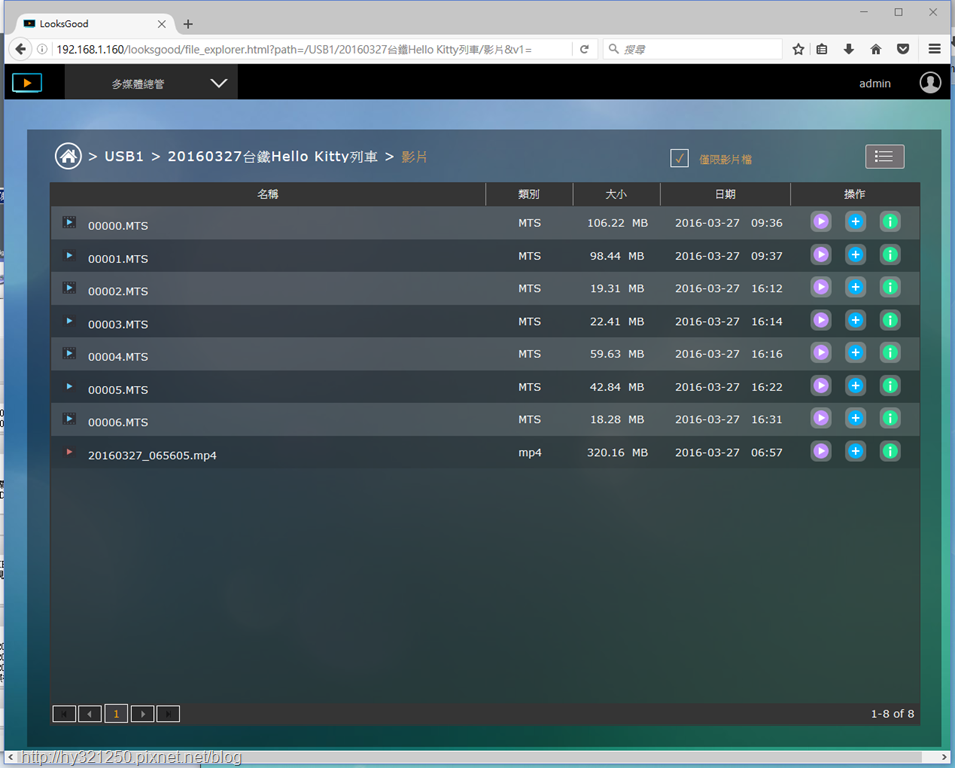Sort by 日期 column header
955x768 pixels.
725,194
